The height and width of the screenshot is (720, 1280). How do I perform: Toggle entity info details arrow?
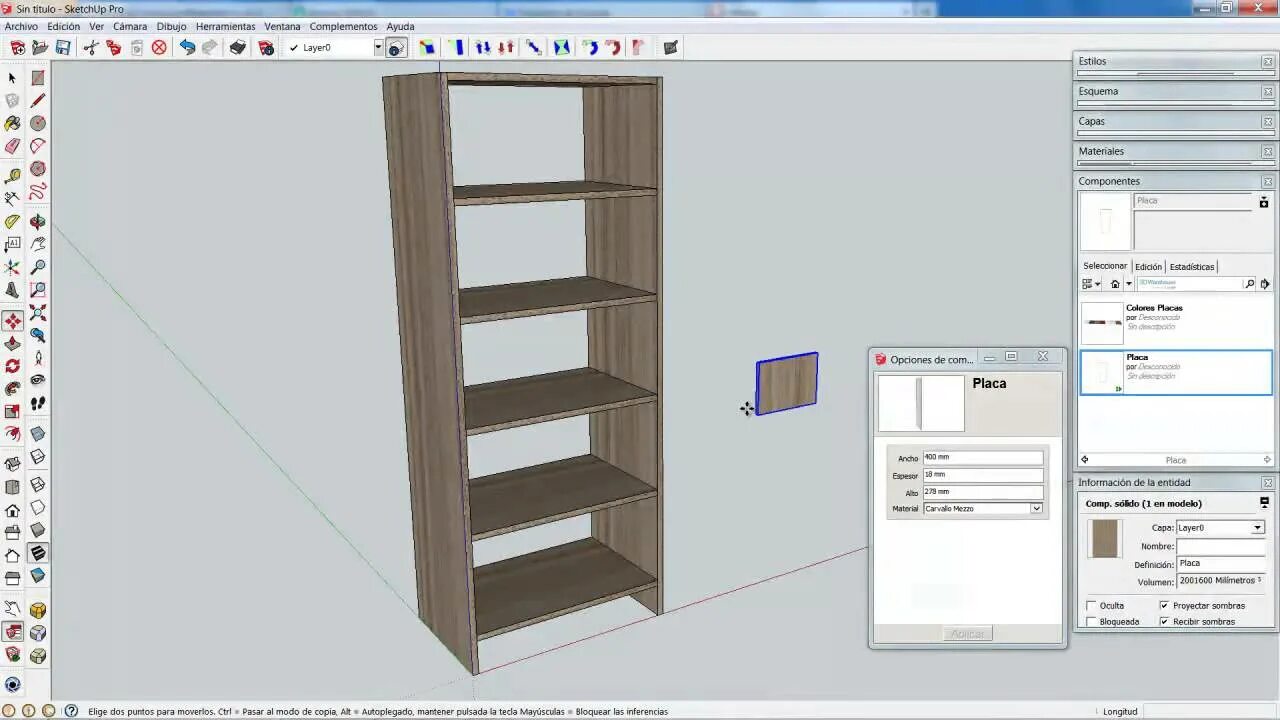pyautogui.click(x=1264, y=503)
